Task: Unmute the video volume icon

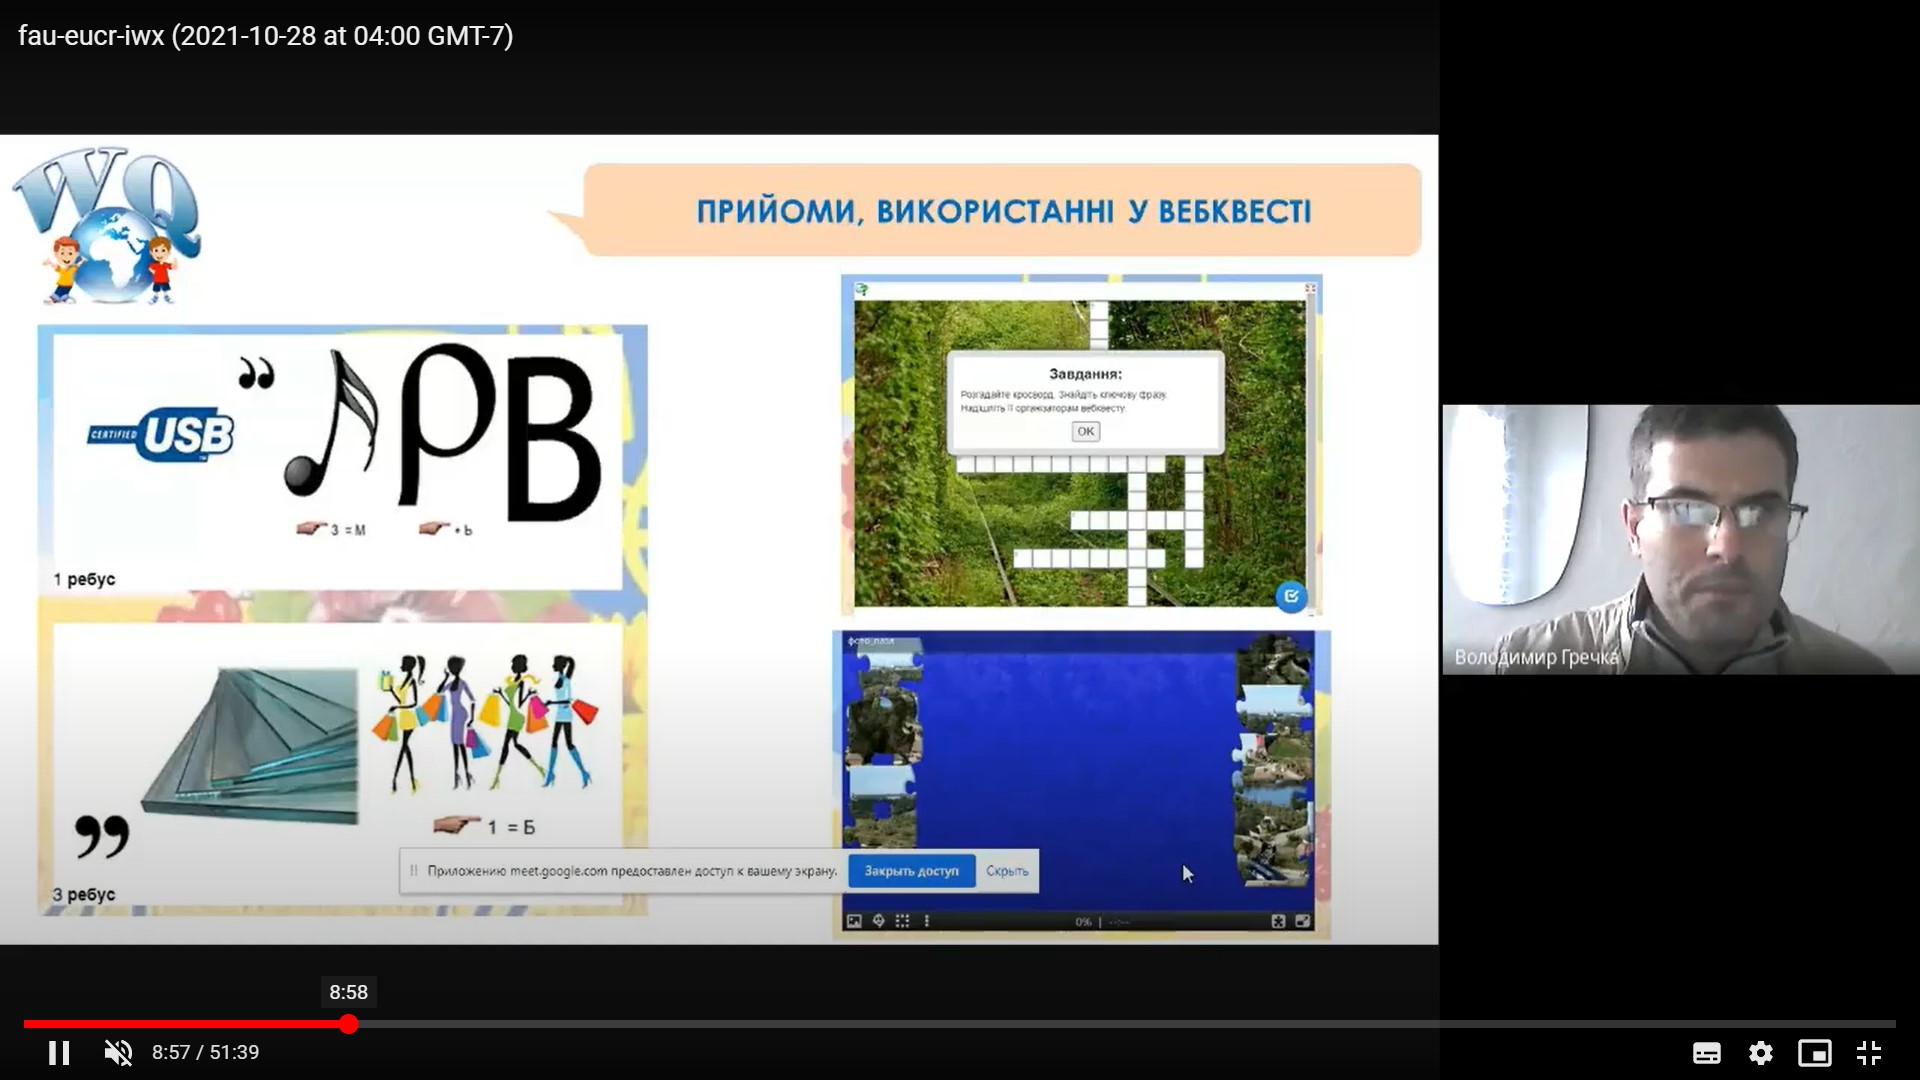Action: pos(118,1052)
